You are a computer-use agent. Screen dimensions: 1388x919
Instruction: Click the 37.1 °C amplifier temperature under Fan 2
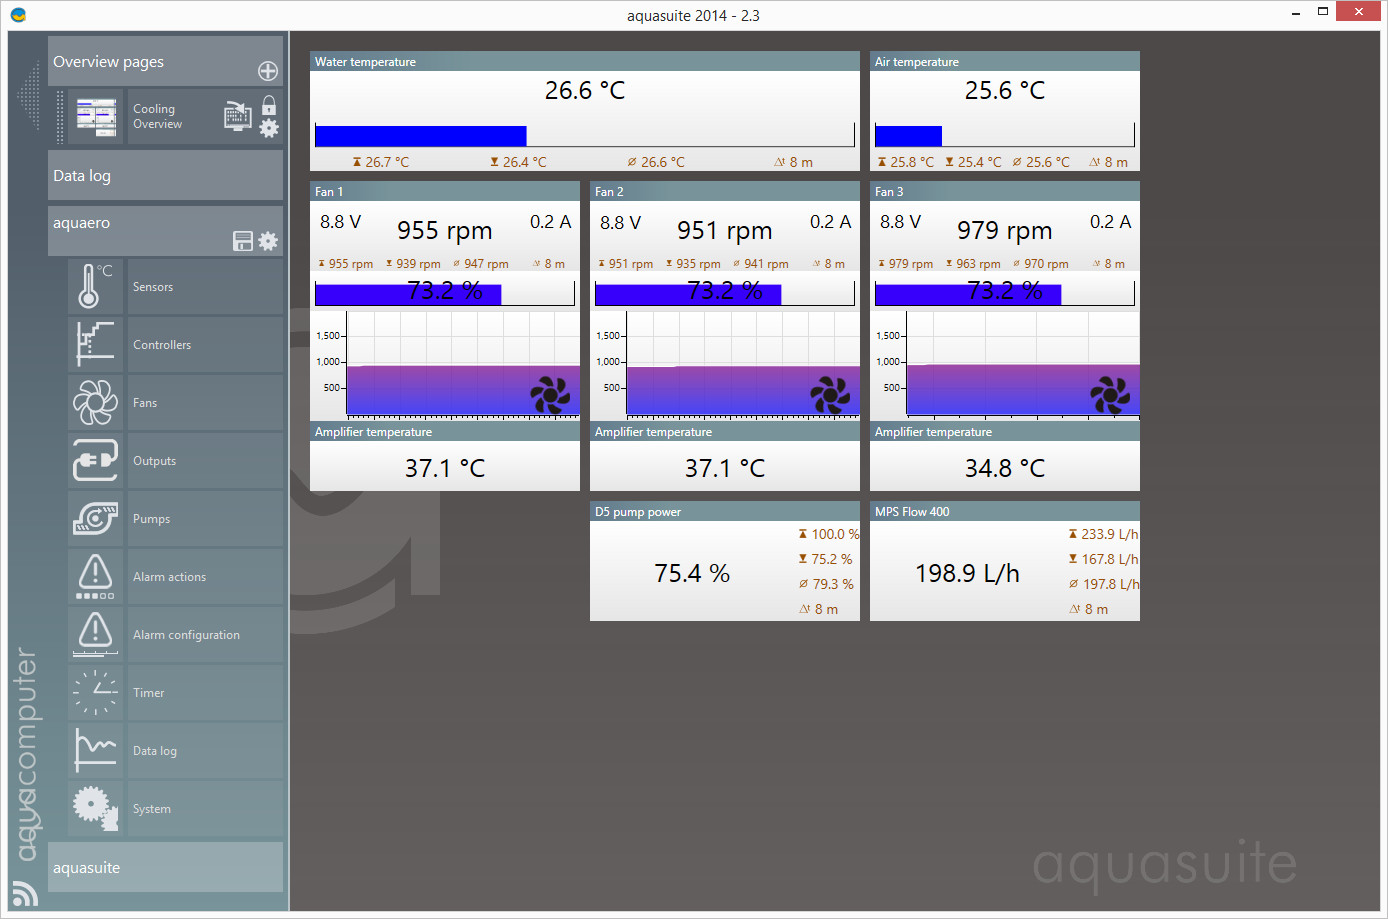pos(725,468)
